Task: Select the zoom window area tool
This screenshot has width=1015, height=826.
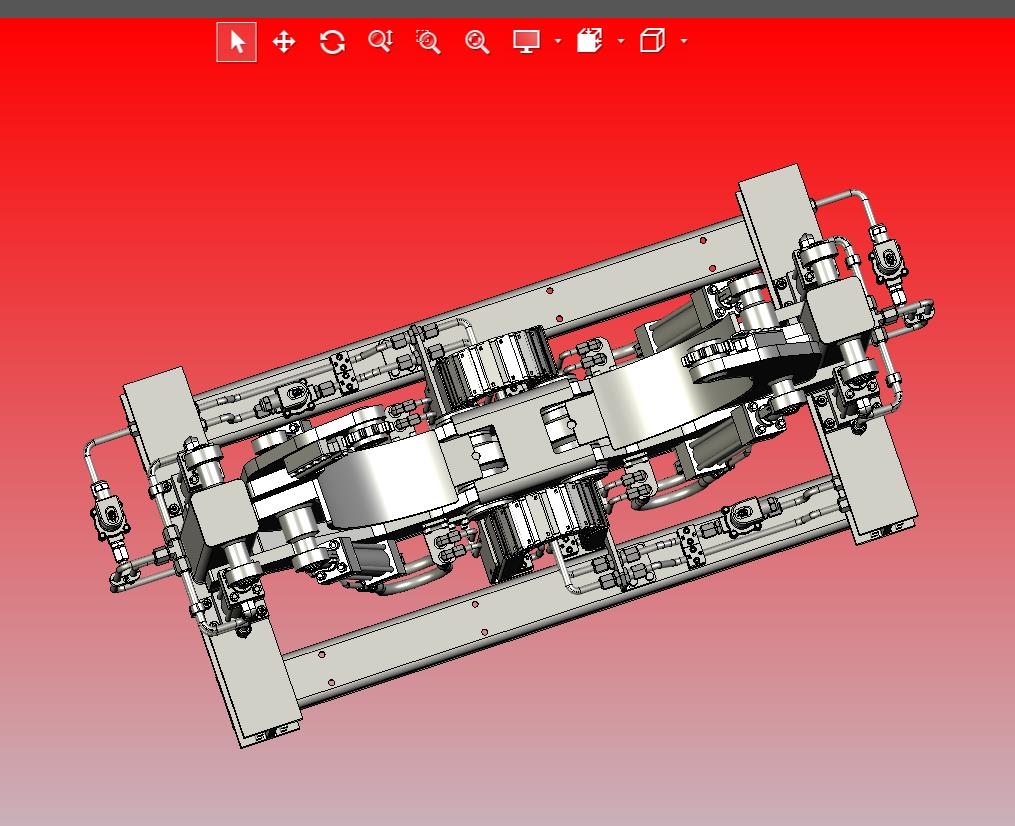Action: 428,41
